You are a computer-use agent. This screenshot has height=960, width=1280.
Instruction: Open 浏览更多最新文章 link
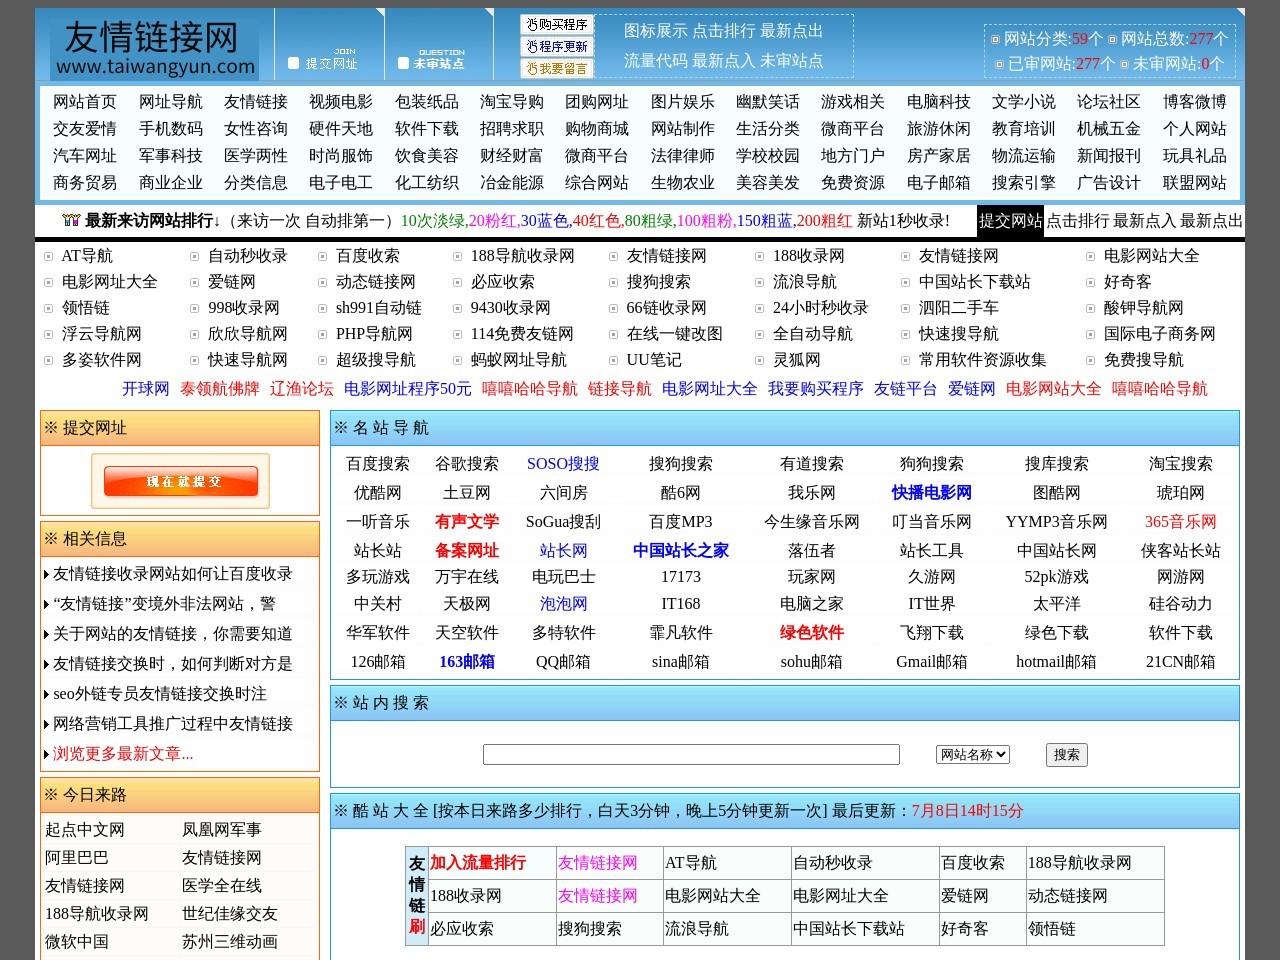123,754
